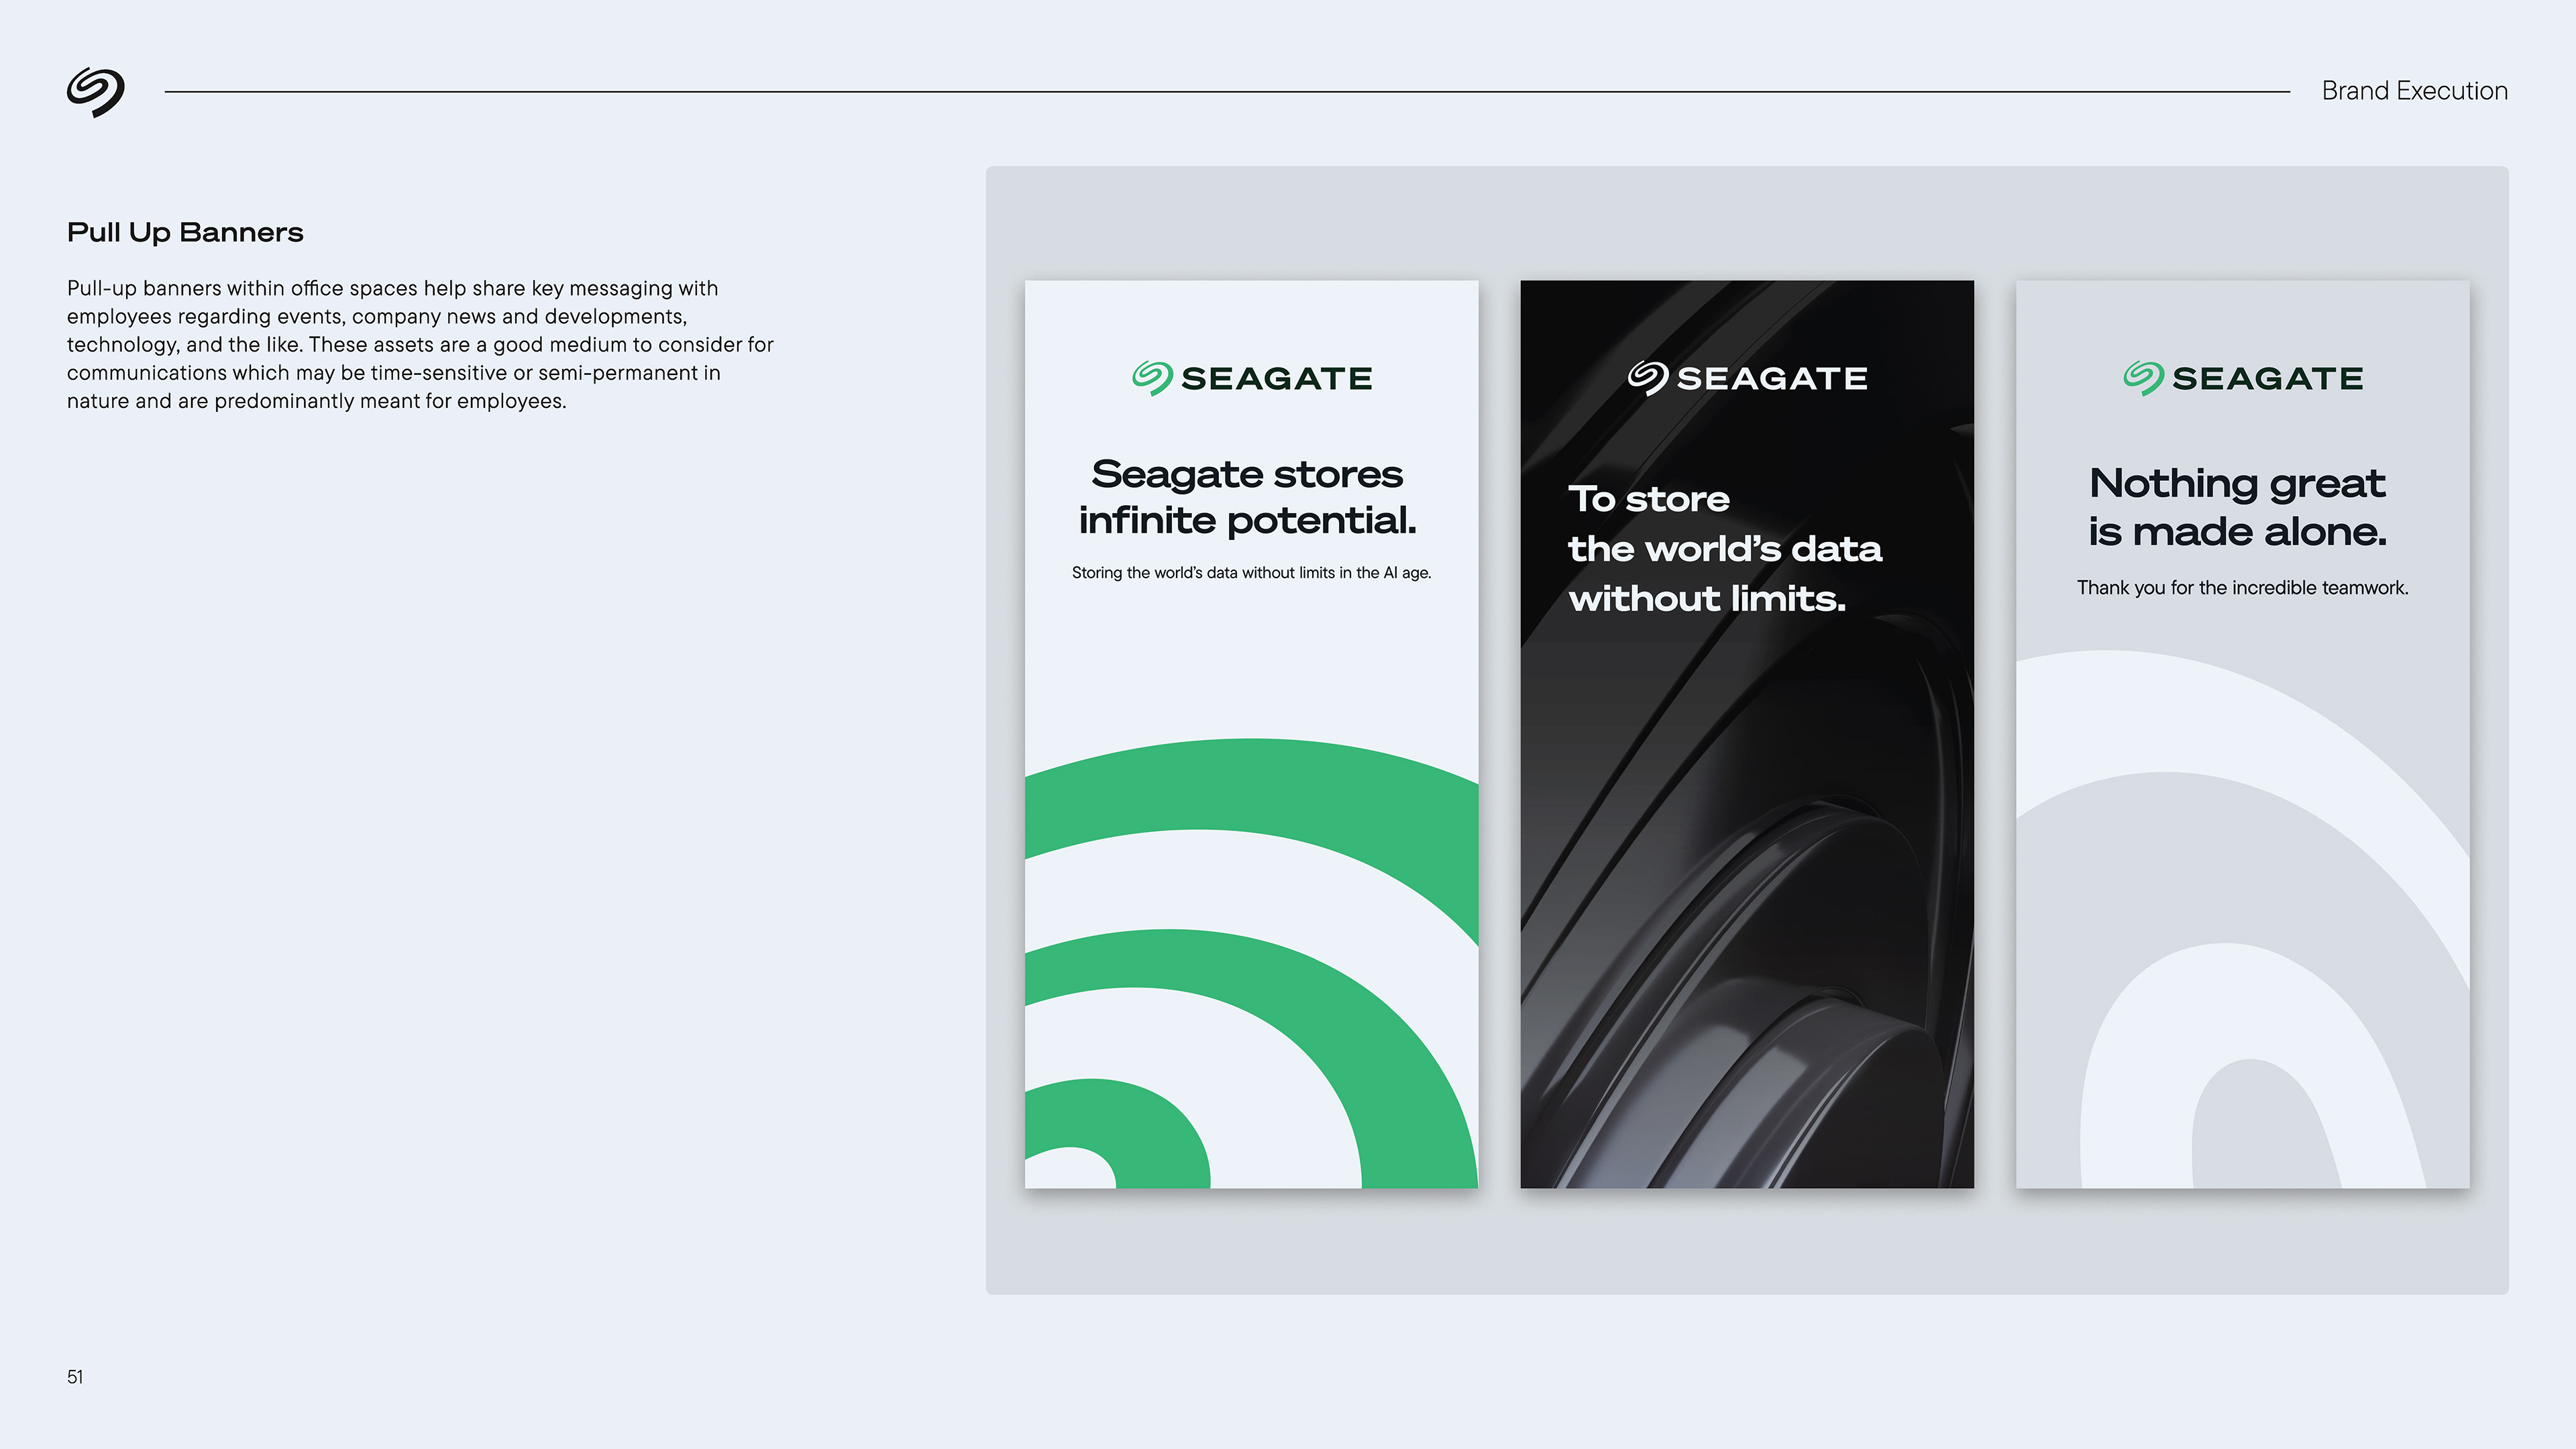This screenshot has width=2576, height=1449.
Task: Click the headline "Seagate stores infinite potential."
Action: tap(1248, 497)
